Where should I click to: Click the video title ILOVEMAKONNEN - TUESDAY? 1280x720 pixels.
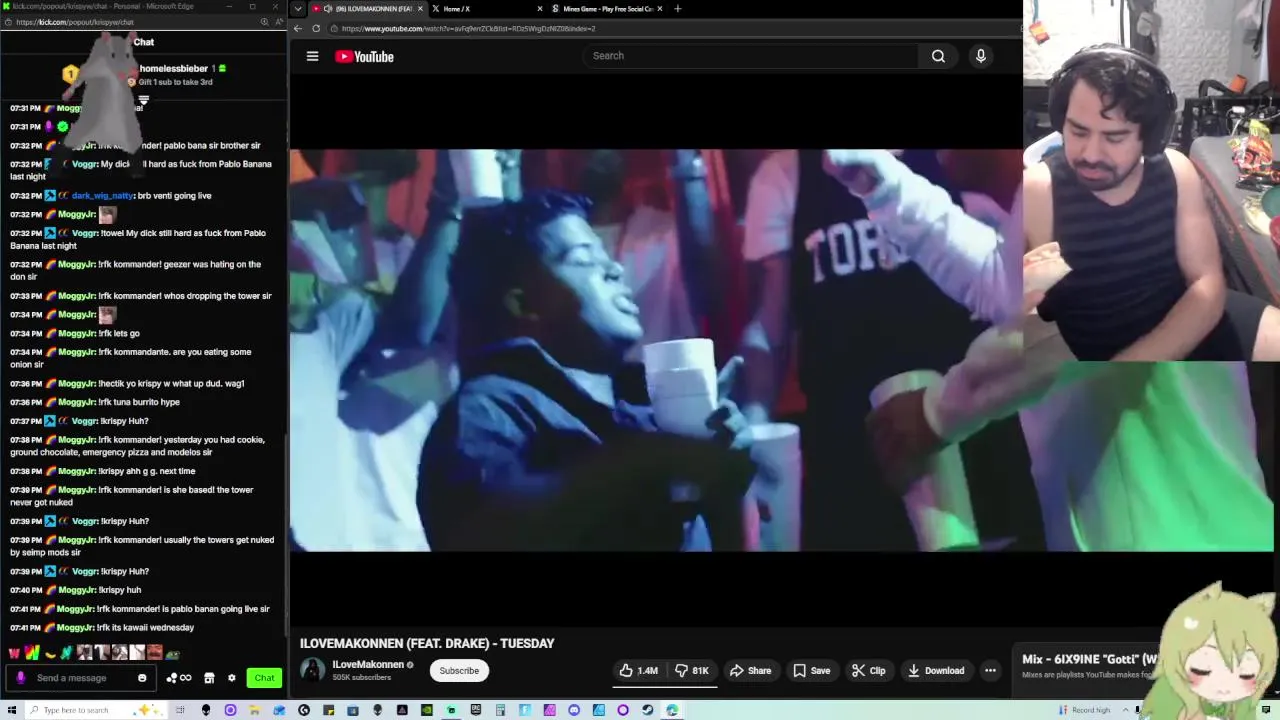(x=427, y=643)
